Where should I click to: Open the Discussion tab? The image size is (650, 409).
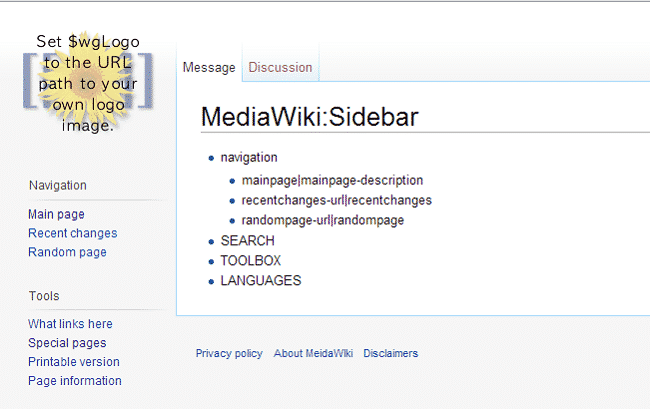point(280,68)
